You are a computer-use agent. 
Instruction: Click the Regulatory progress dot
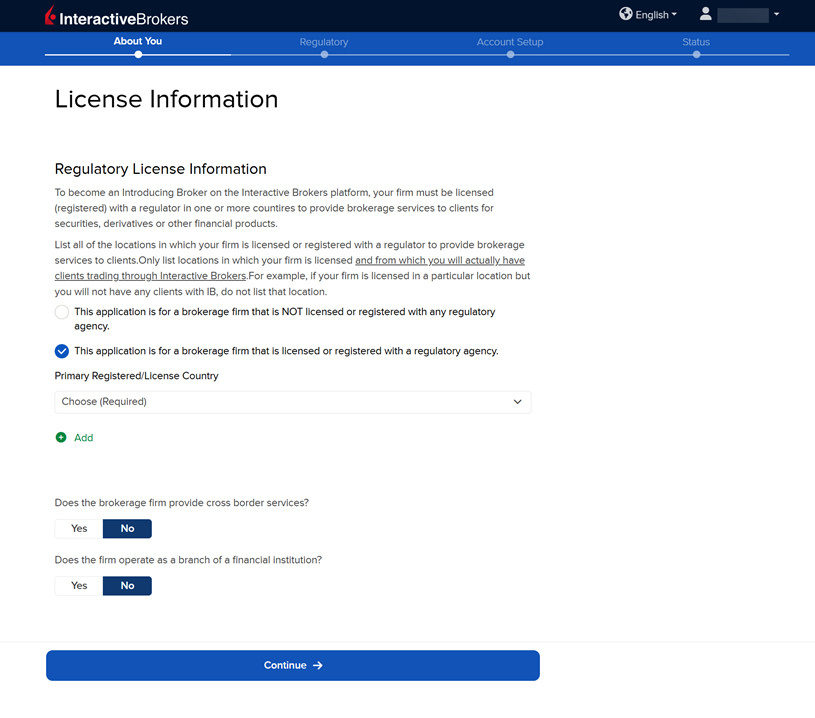pos(324,55)
